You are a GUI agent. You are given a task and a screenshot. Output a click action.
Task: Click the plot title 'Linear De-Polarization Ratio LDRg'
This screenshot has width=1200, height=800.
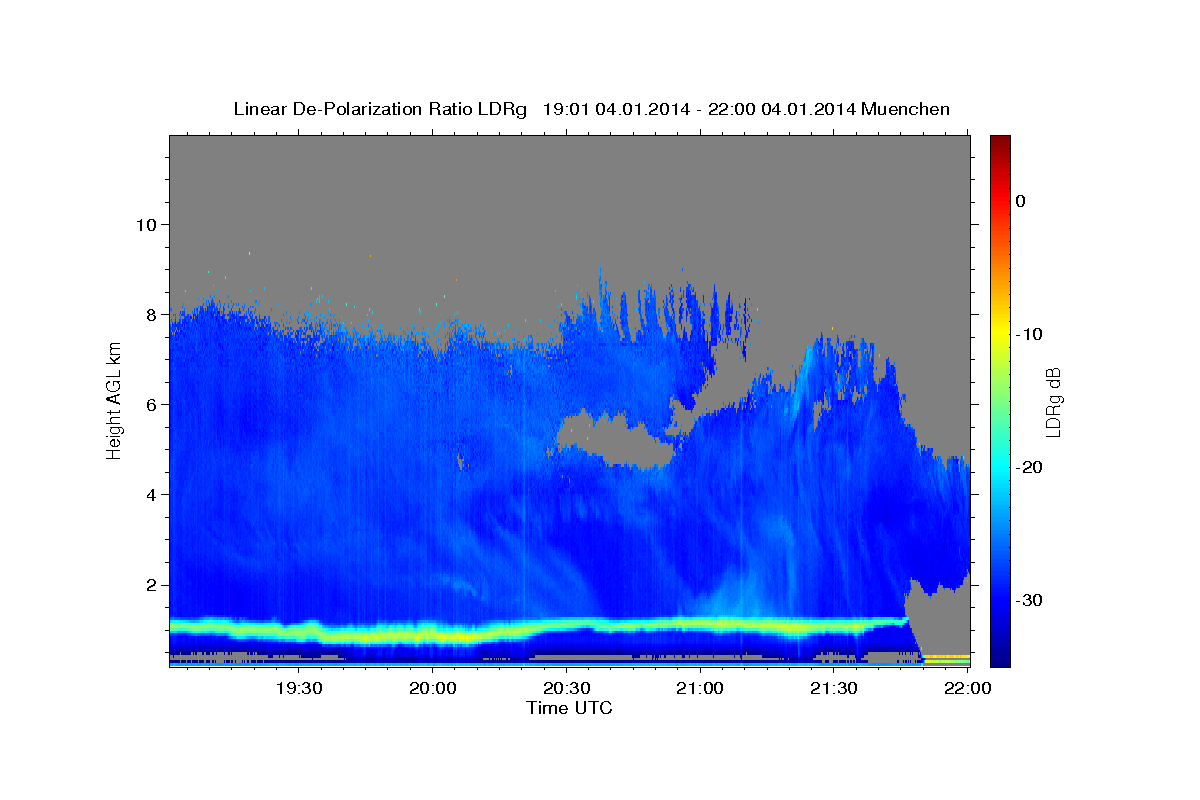pyautogui.click(x=379, y=109)
